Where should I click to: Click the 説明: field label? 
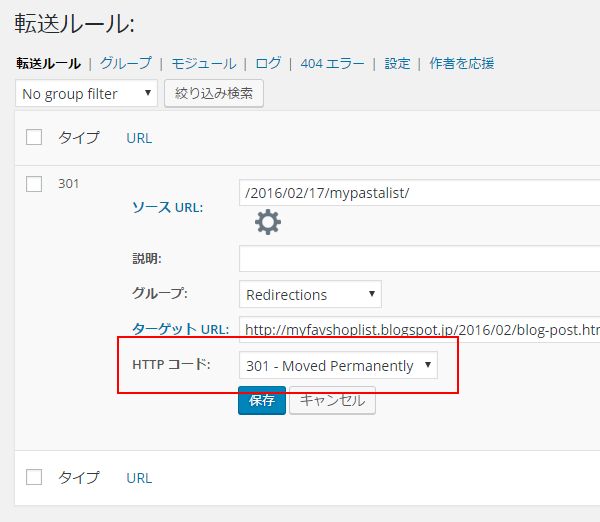(x=147, y=259)
